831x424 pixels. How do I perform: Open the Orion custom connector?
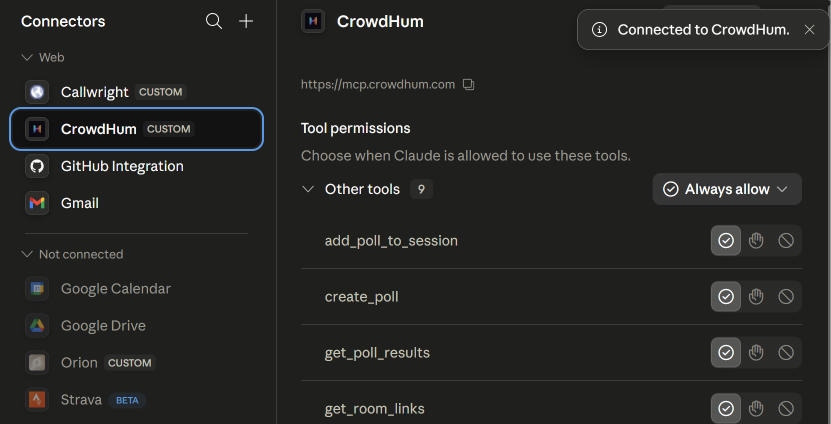pos(136,363)
